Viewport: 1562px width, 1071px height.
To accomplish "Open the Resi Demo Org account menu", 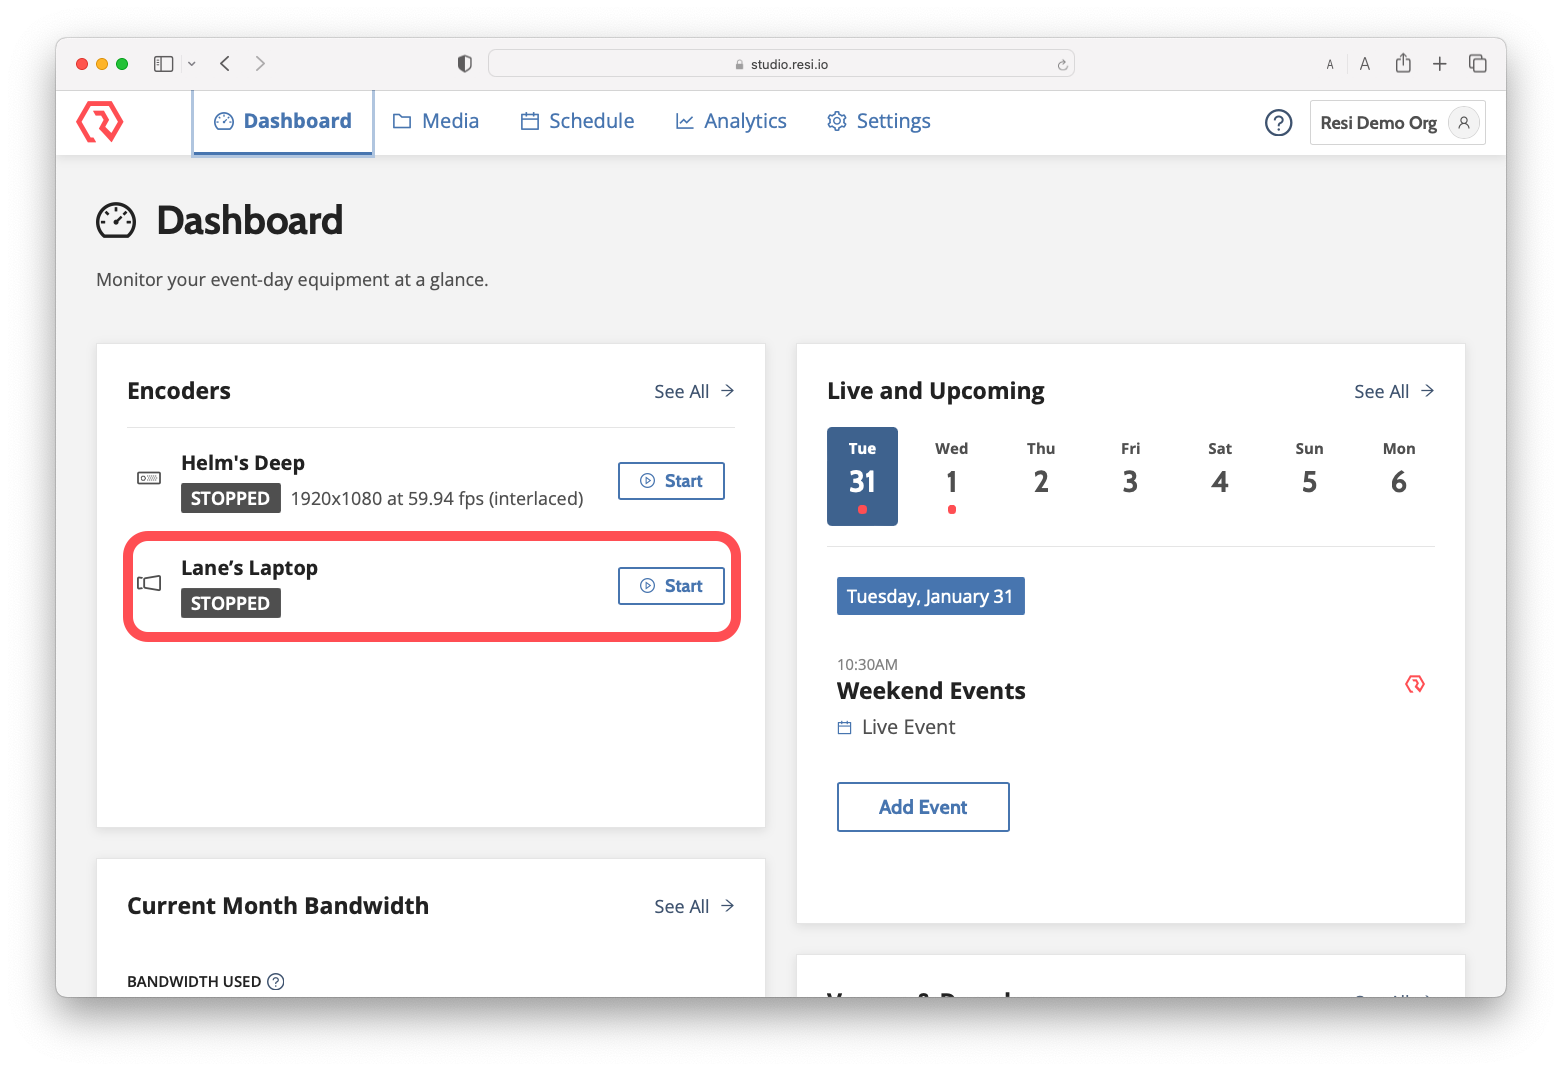I will click(1396, 123).
